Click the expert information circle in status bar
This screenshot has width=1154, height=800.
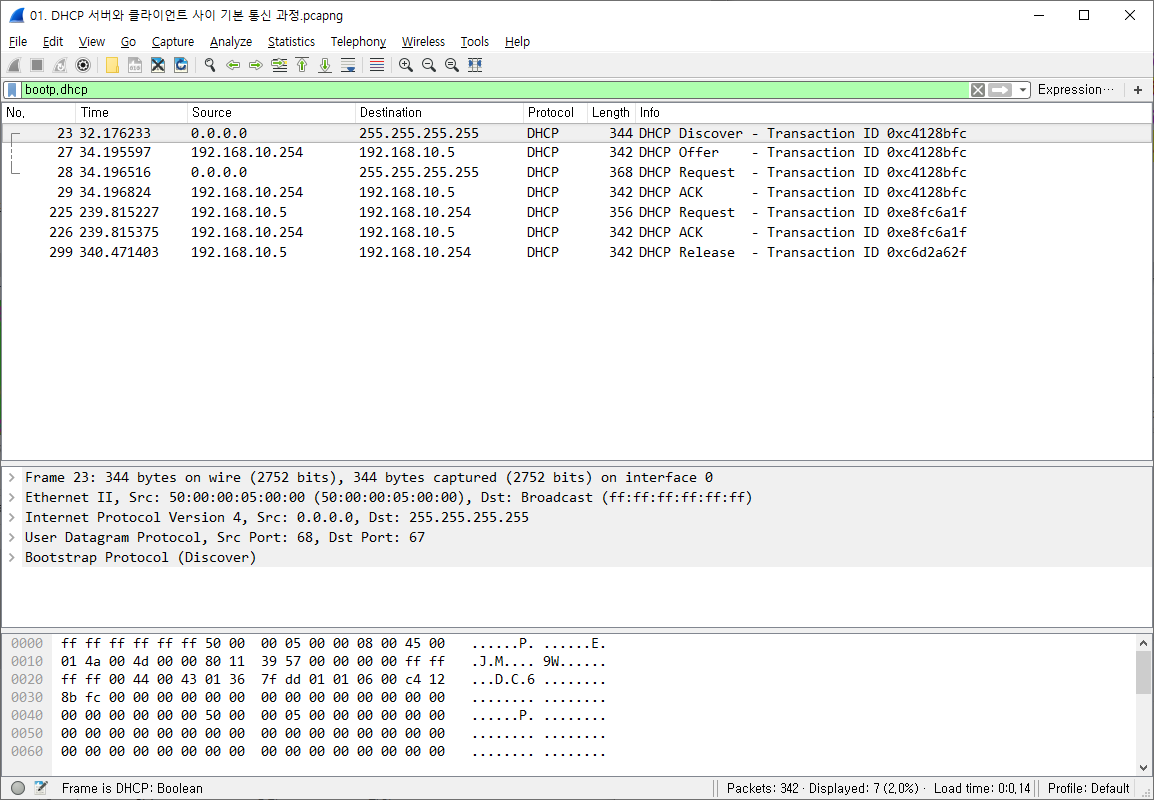[x=18, y=788]
